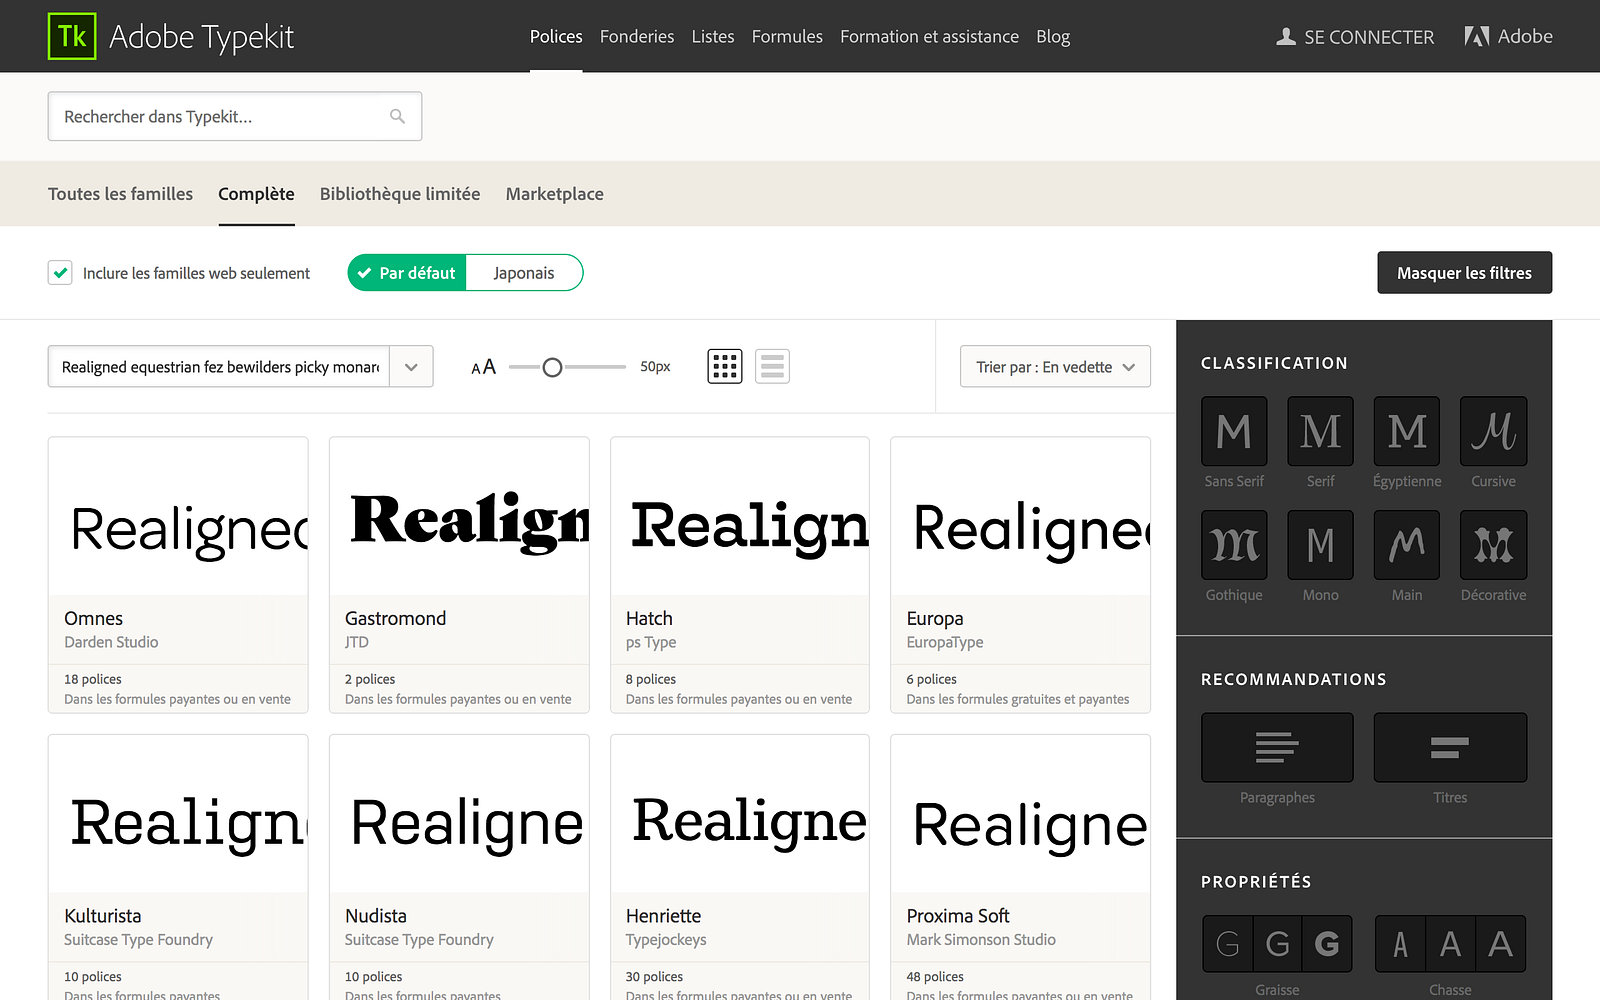Screen dimensions: 1600x1000
Task: Open Blog in the top navigation
Action: pos(1053,37)
